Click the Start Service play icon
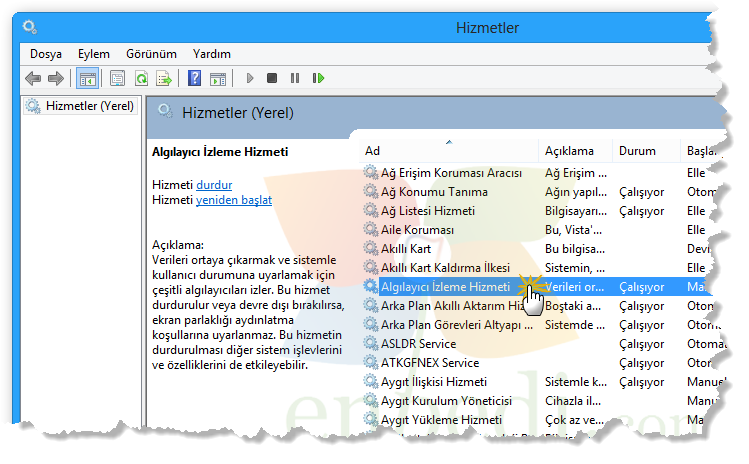Image resolution: width=749 pixels, height=464 pixels. click(x=250, y=78)
